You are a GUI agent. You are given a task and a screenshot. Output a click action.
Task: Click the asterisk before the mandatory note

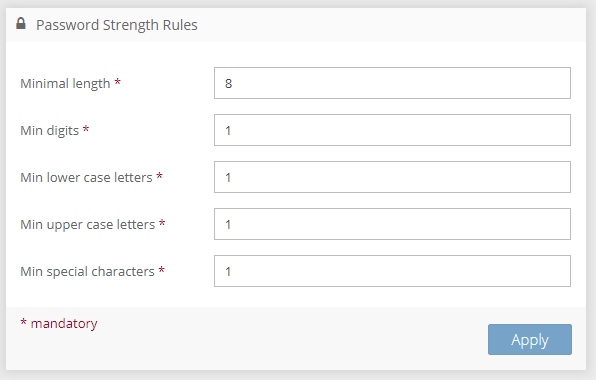tap(24, 322)
